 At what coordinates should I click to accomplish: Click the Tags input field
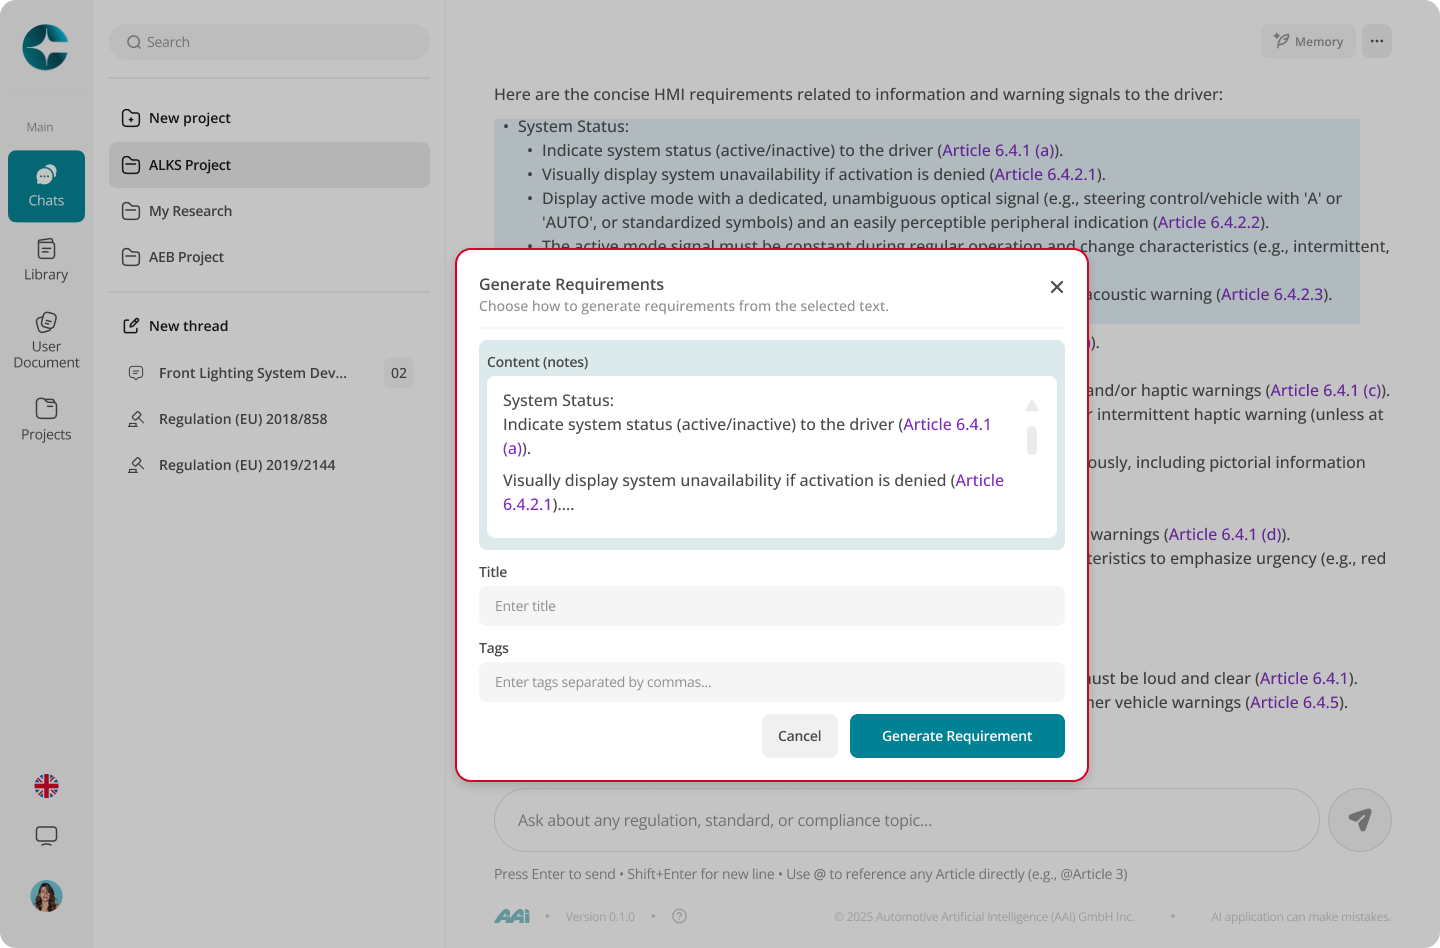pyautogui.click(x=772, y=682)
